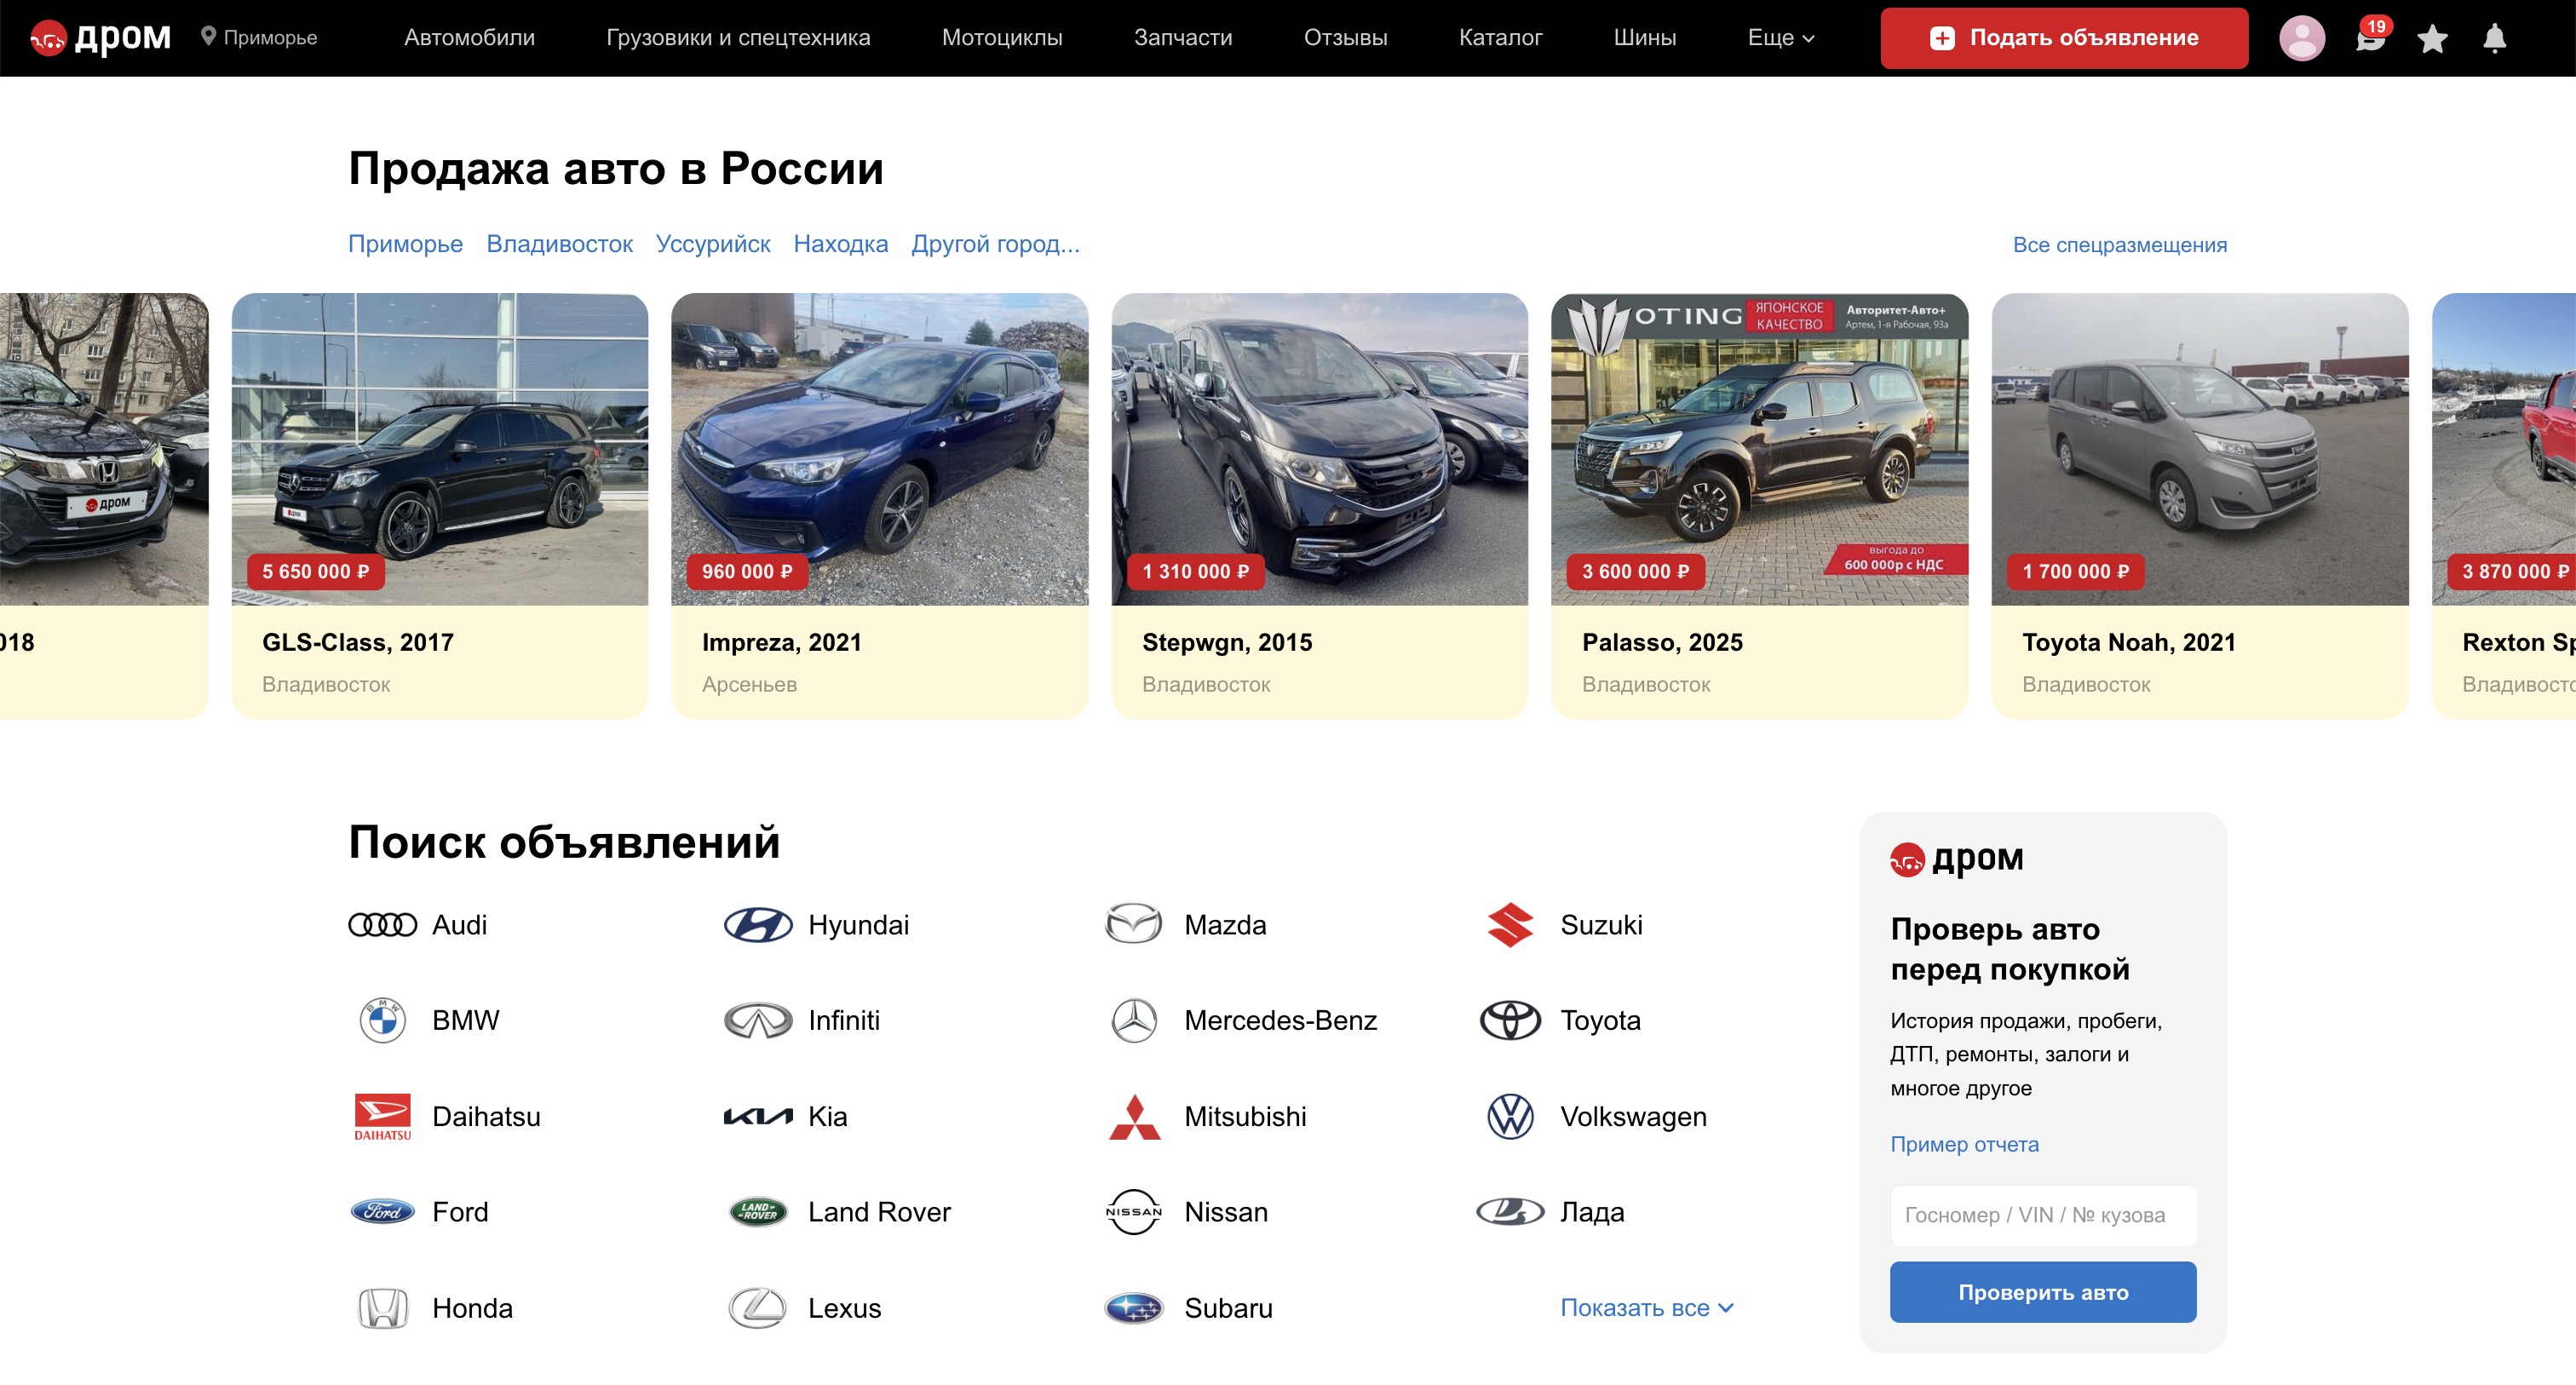
Task: Click the Subaru brand logo
Action: (x=1133, y=1308)
